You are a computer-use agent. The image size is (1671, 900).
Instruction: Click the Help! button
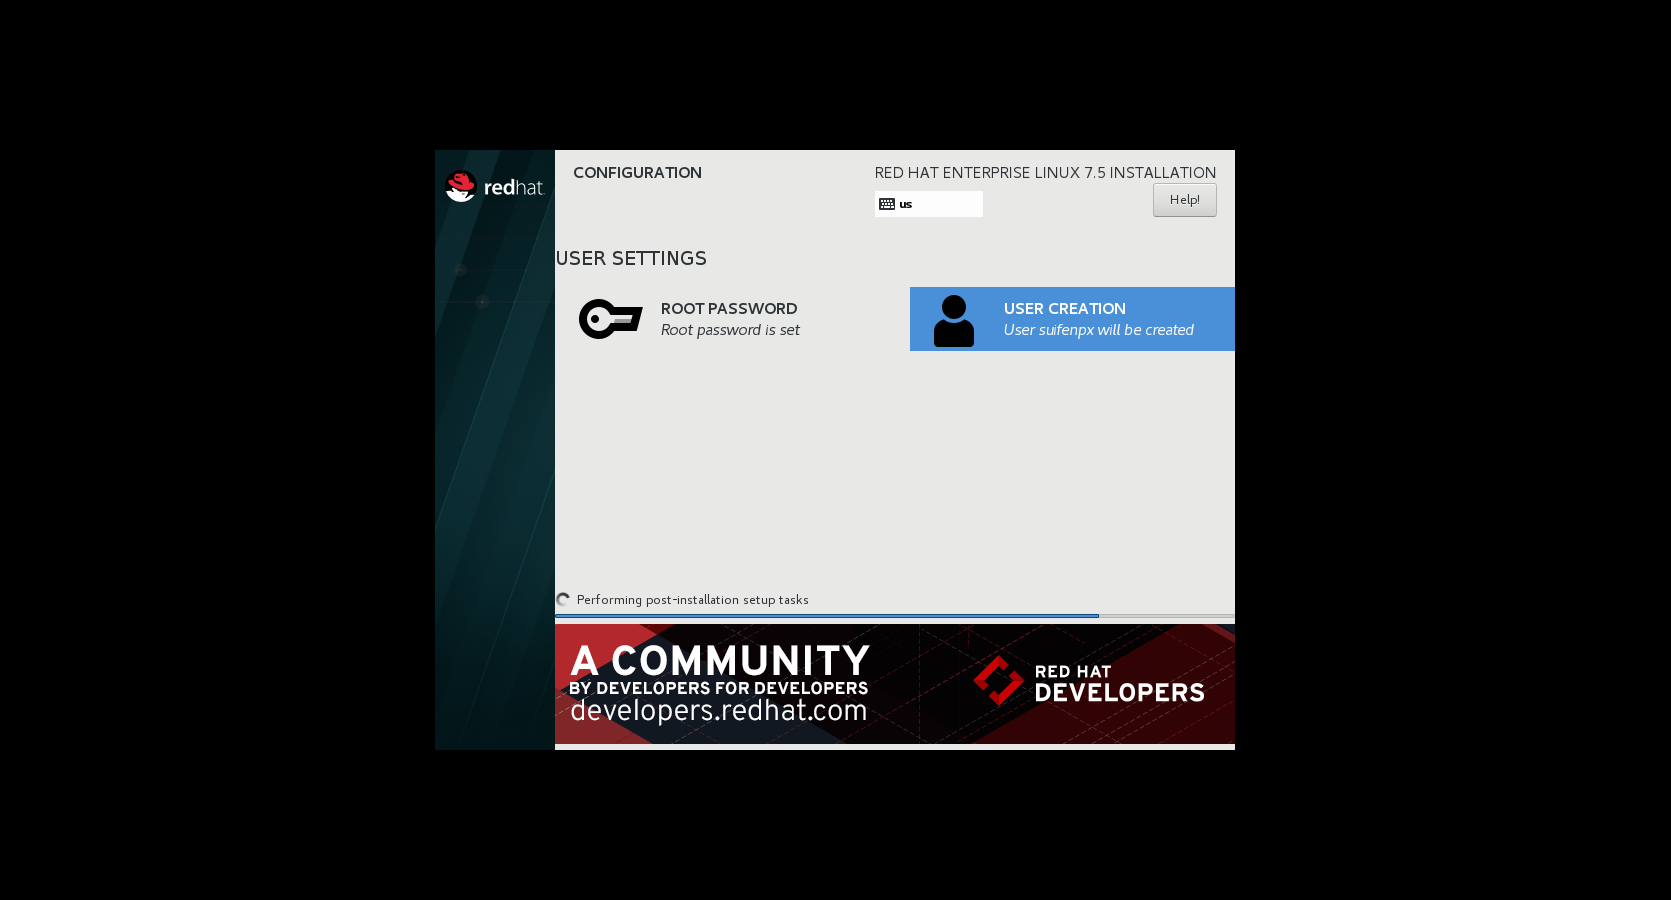coord(1184,200)
